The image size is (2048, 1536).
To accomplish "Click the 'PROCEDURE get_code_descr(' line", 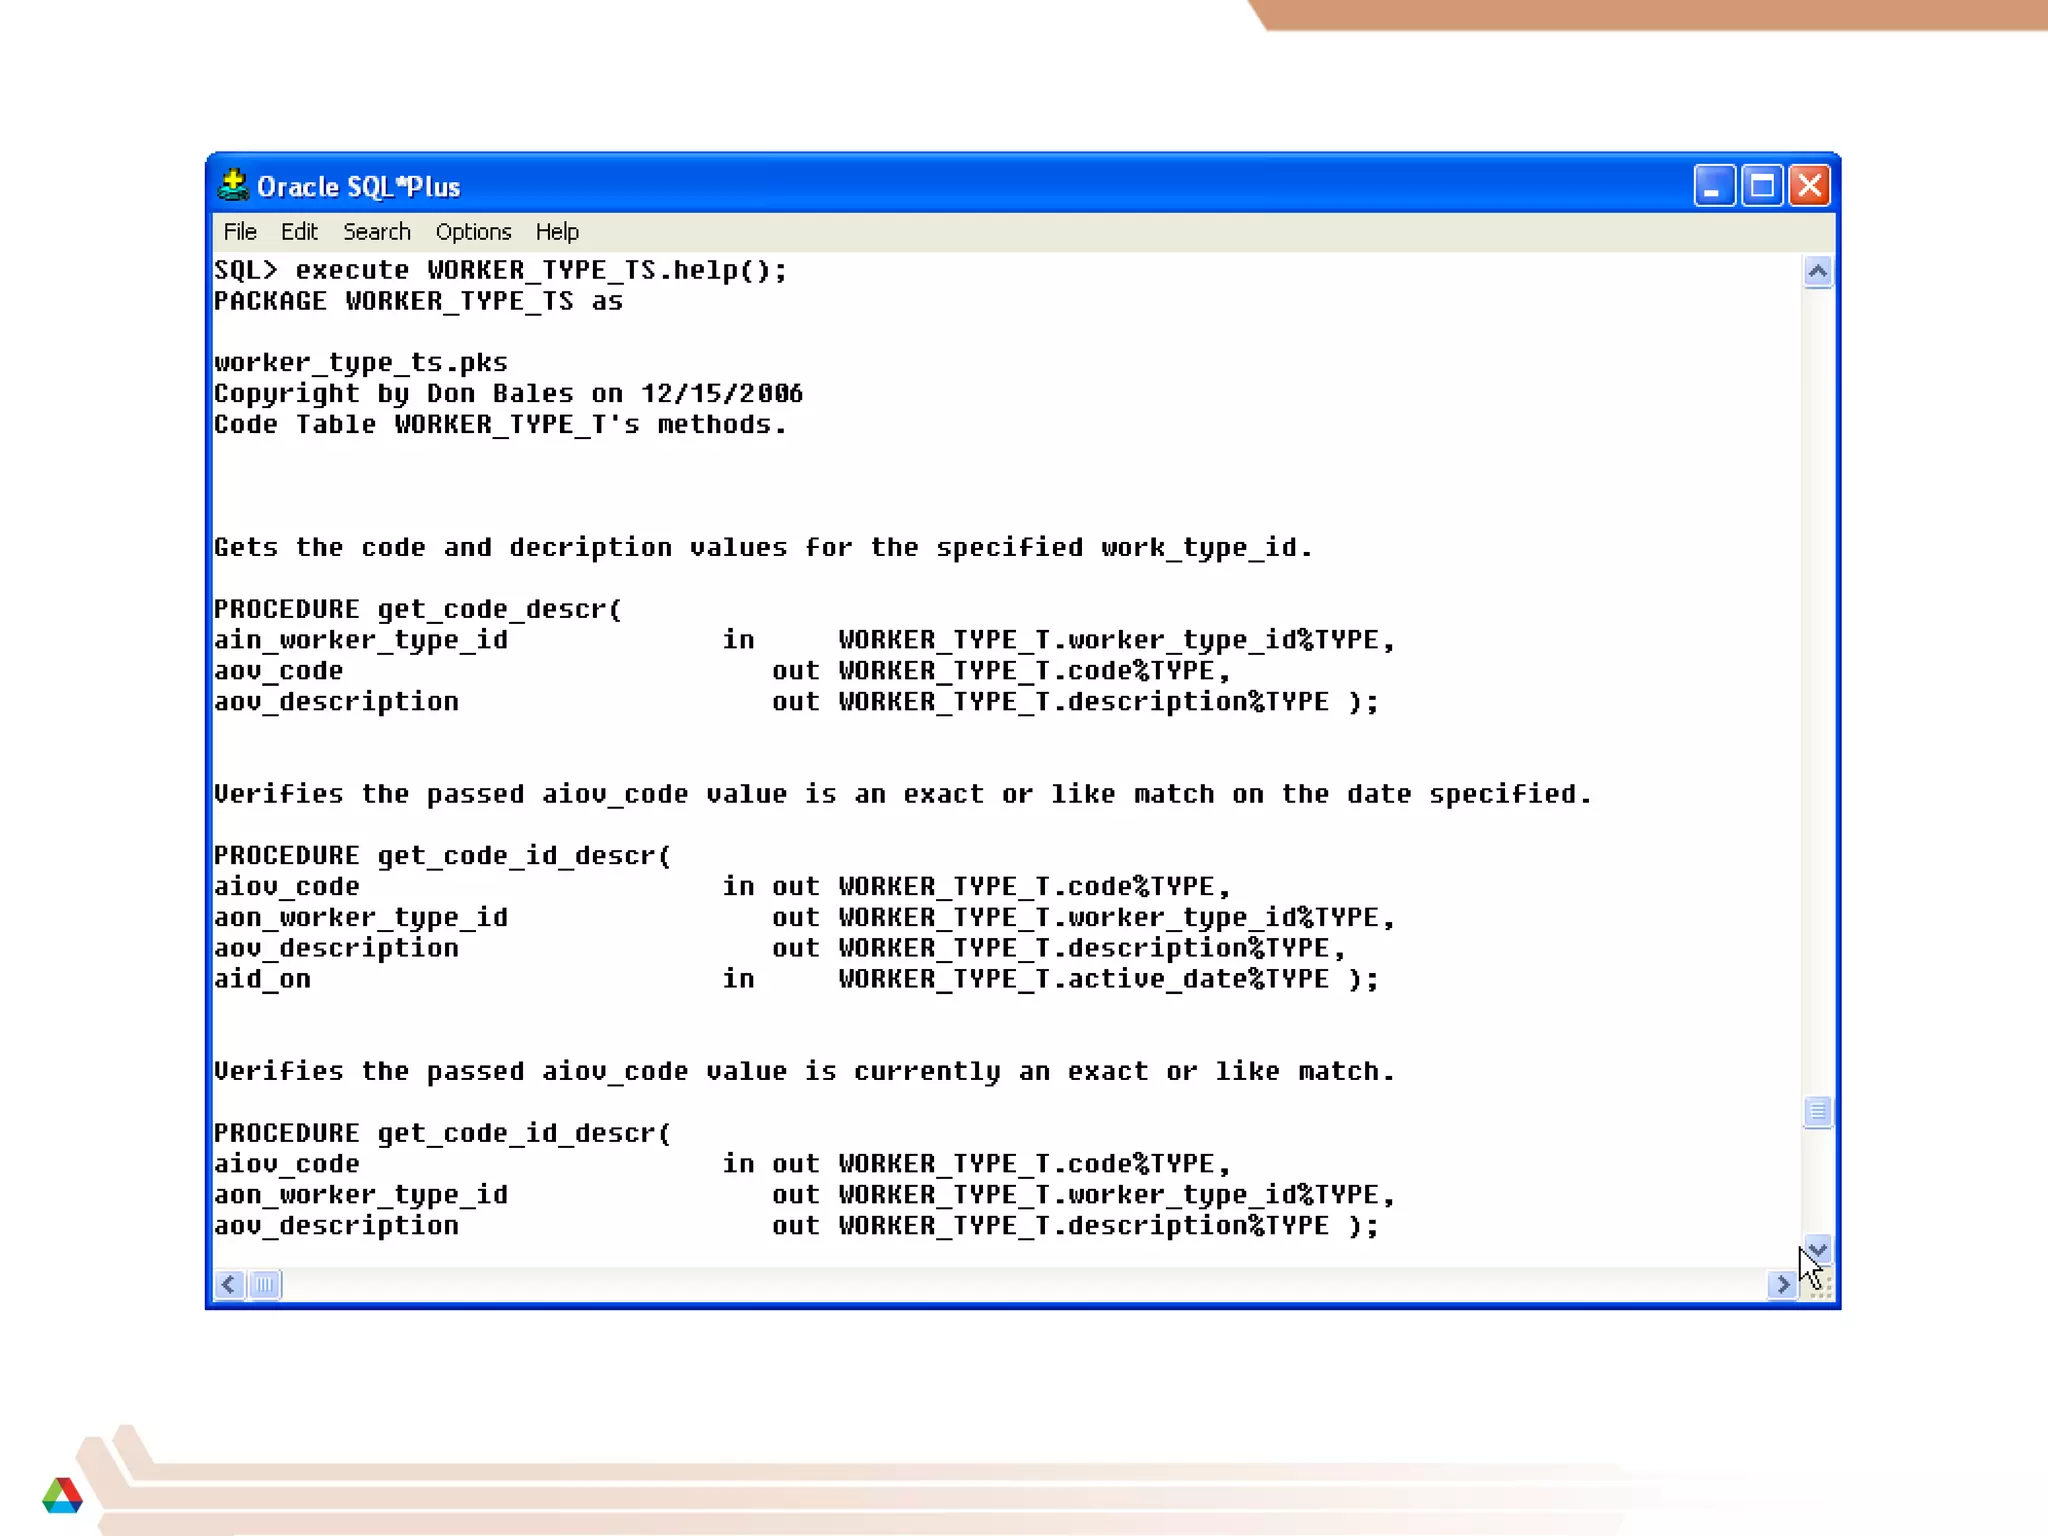I will (418, 609).
